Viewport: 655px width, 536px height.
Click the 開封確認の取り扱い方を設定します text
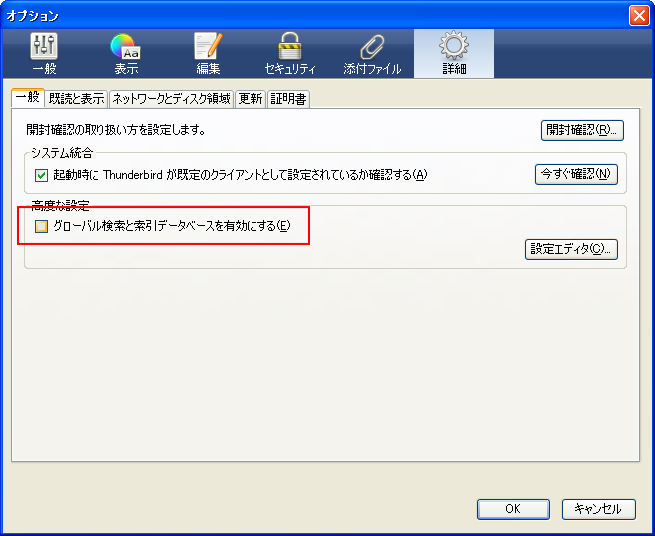pyautogui.click(x=116, y=130)
